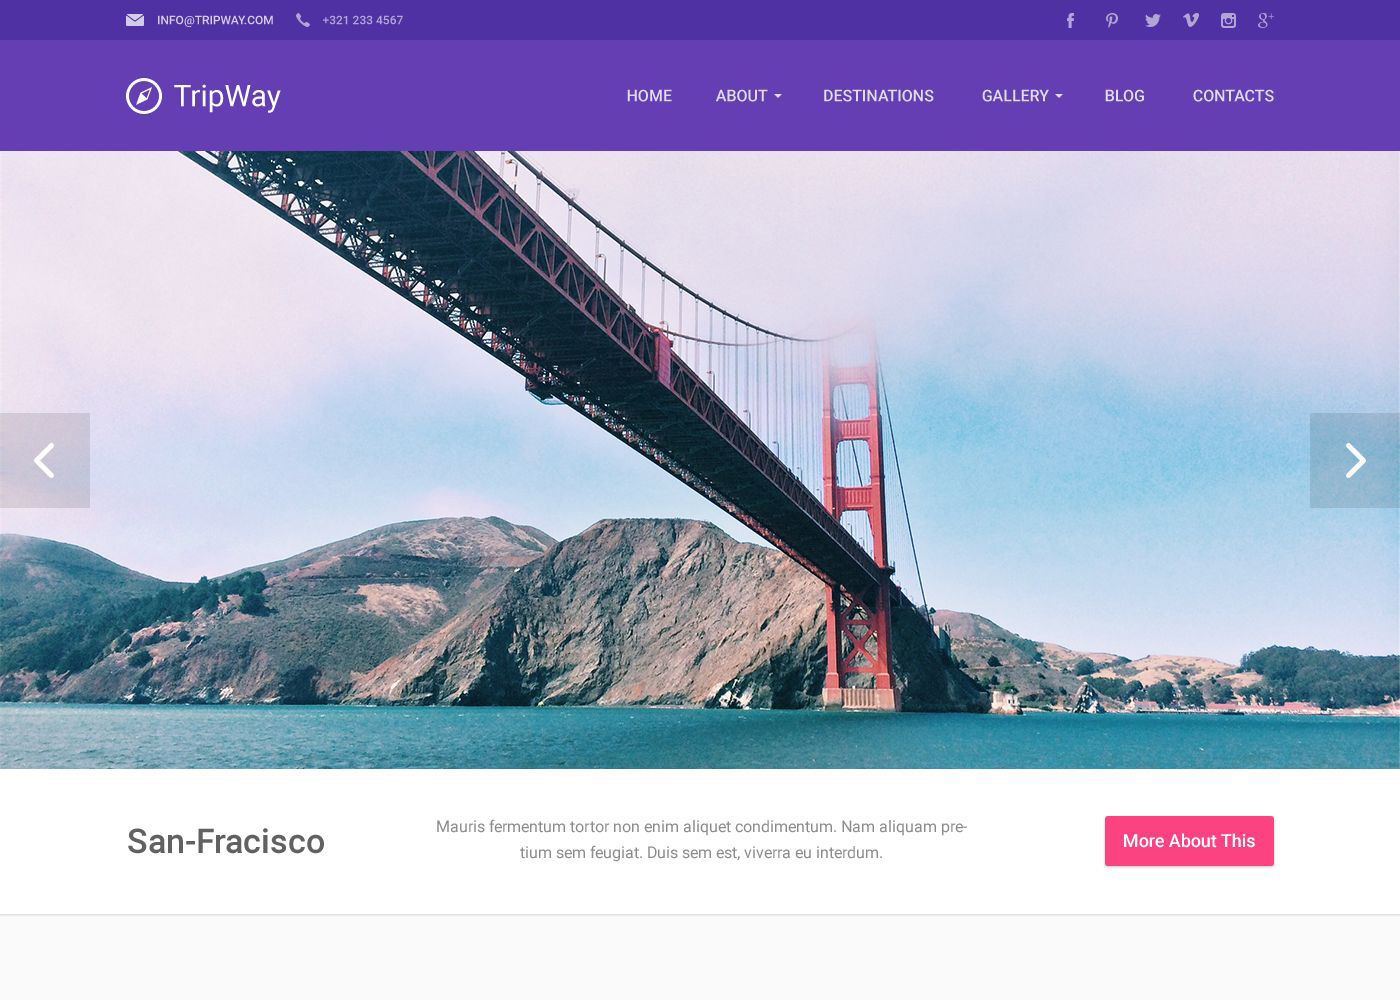Screen dimensions: 1400x1000
Task: Click the +321 233 4567 phone number
Action: 362,20
